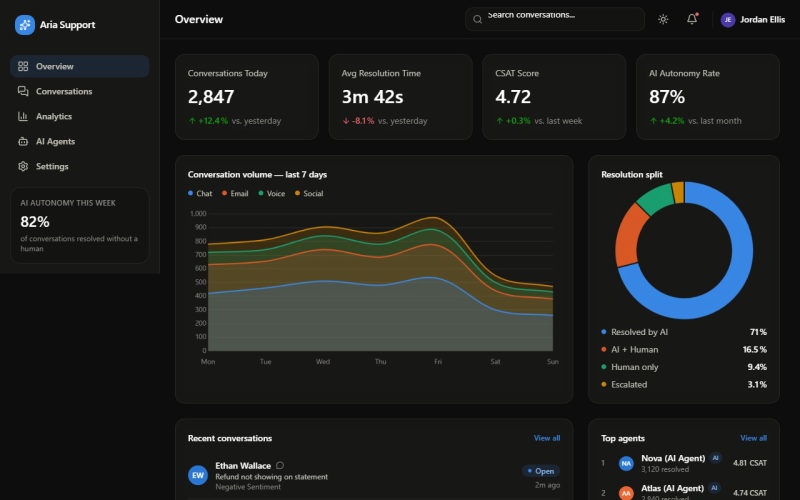800x500 pixels.
Task: Click the green Human only donut segment
Action: (x=655, y=198)
